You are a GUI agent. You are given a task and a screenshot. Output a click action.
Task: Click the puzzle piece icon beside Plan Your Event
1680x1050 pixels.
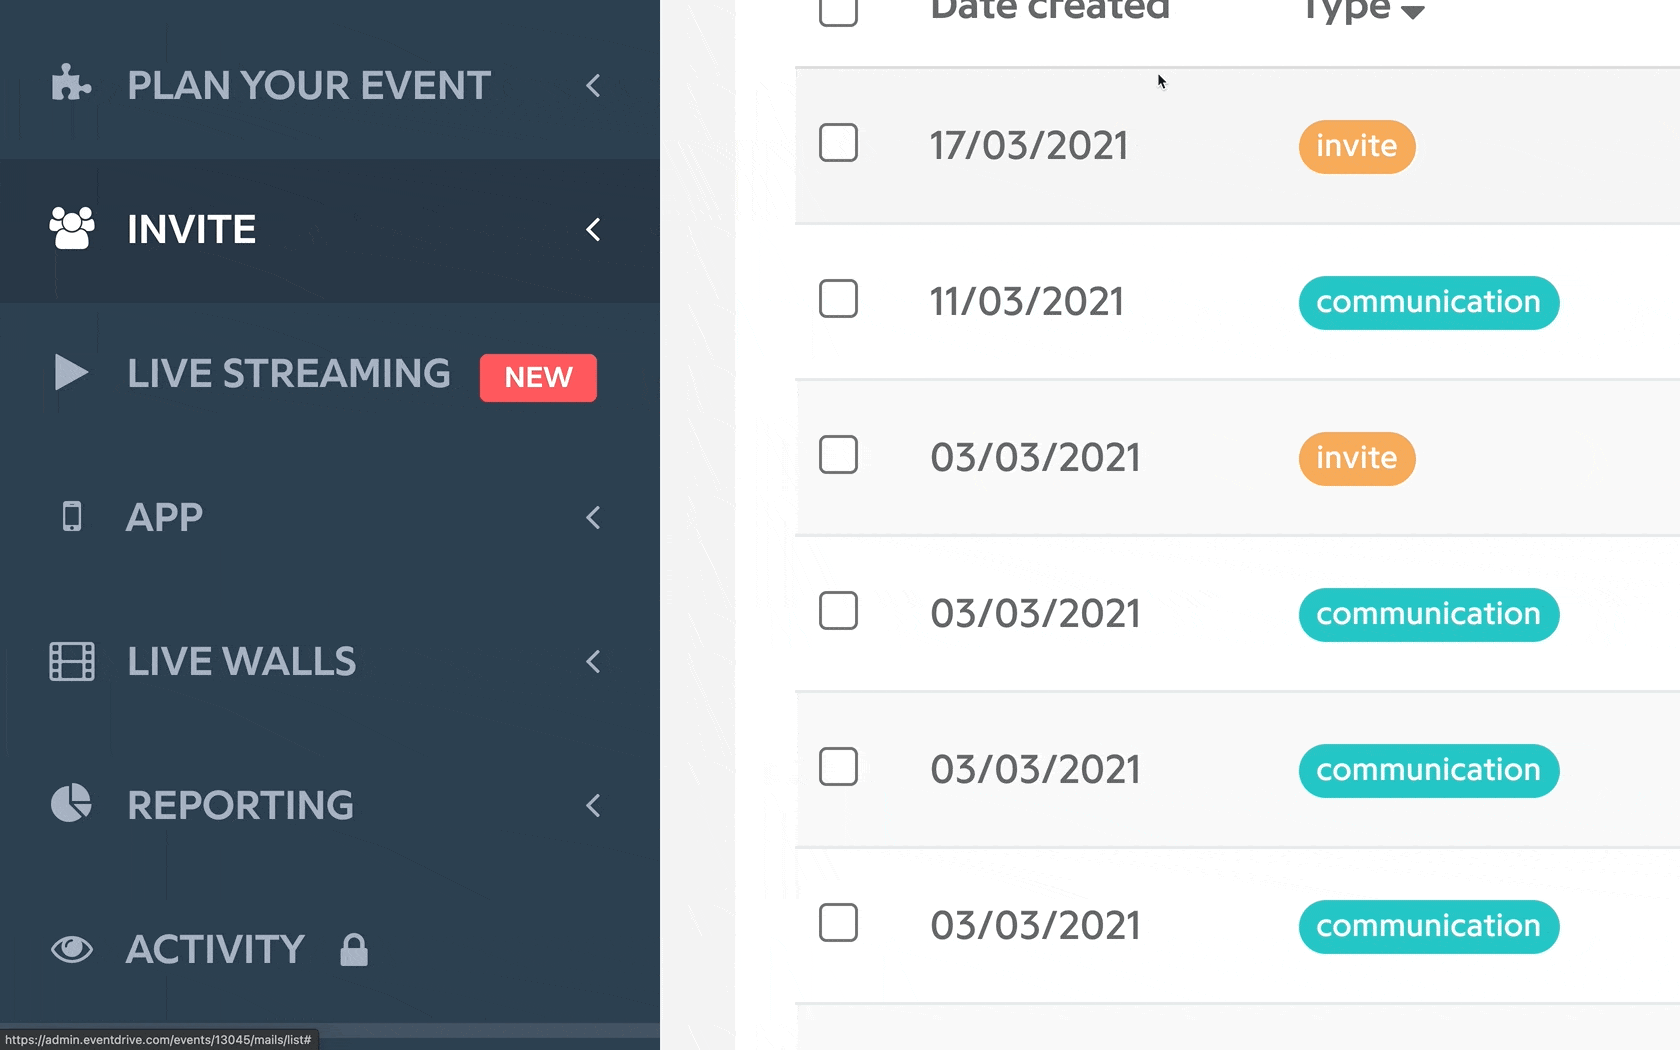71,84
